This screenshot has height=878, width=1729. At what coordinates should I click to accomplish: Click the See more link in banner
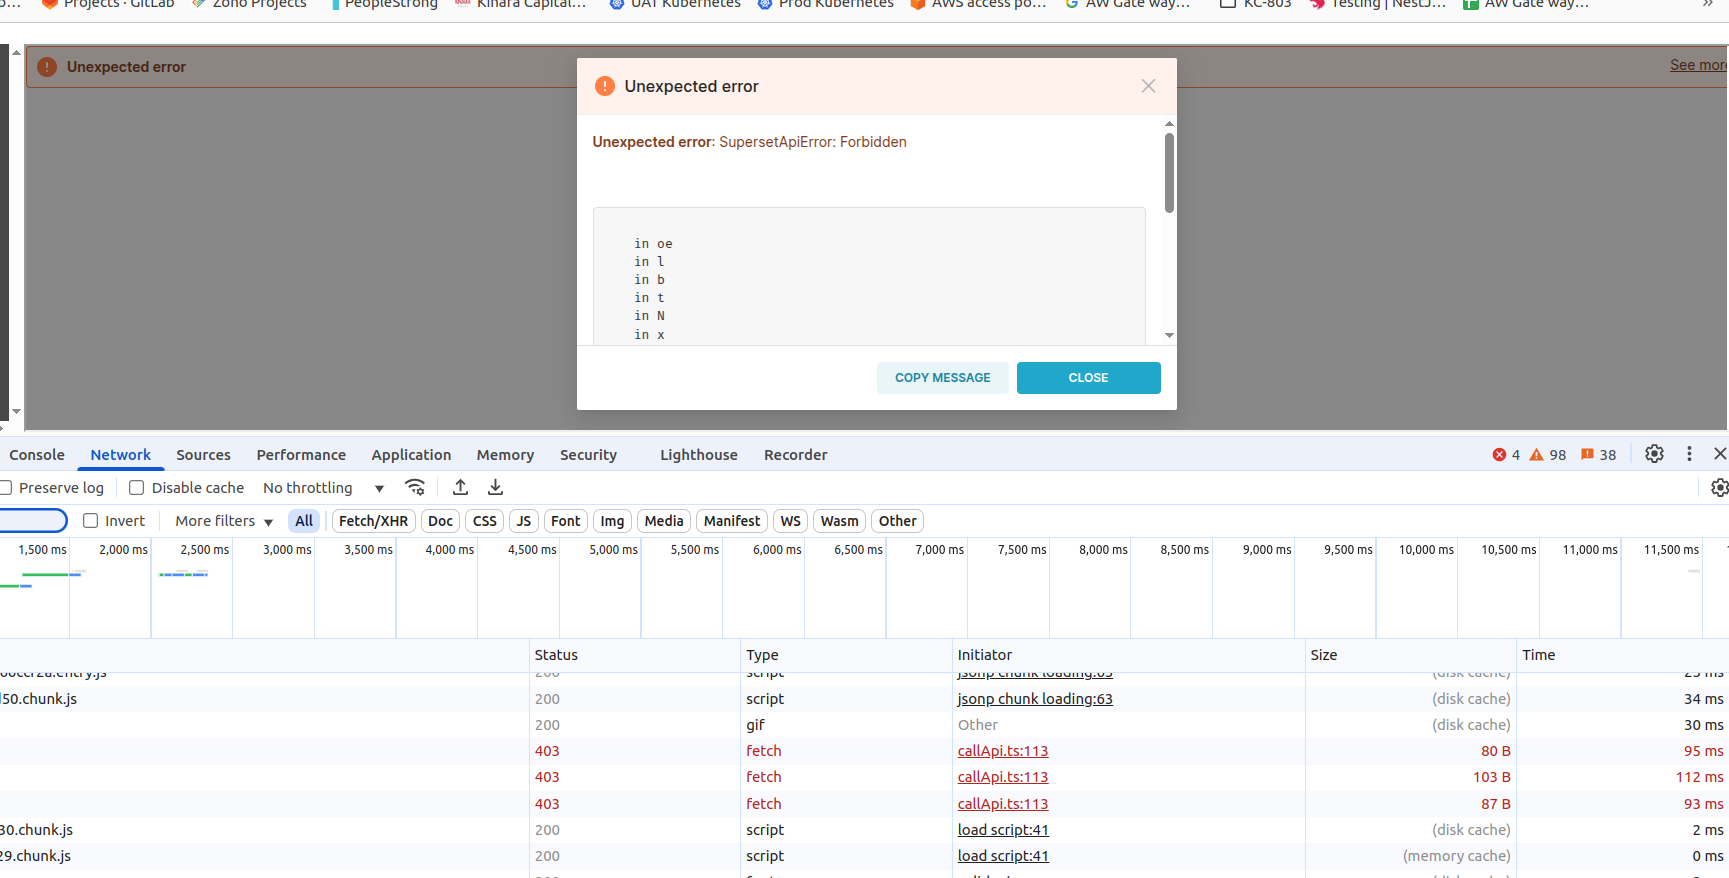click(x=1698, y=65)
